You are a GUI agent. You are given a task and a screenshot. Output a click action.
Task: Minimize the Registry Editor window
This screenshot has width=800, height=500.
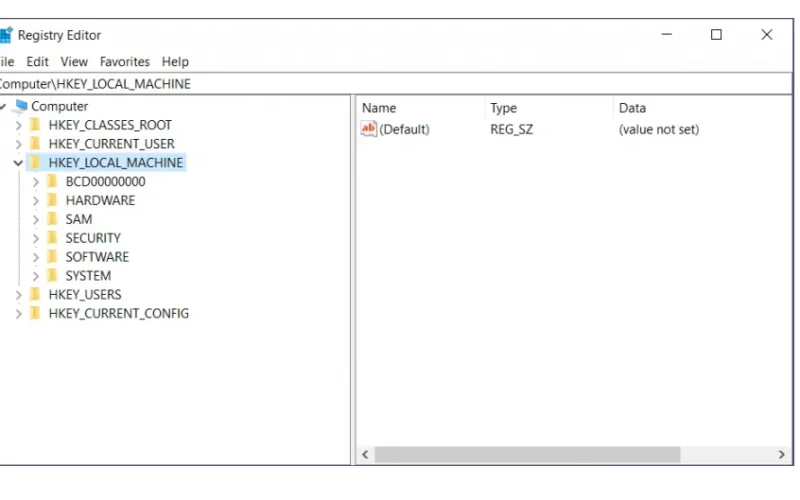[667, 35]
